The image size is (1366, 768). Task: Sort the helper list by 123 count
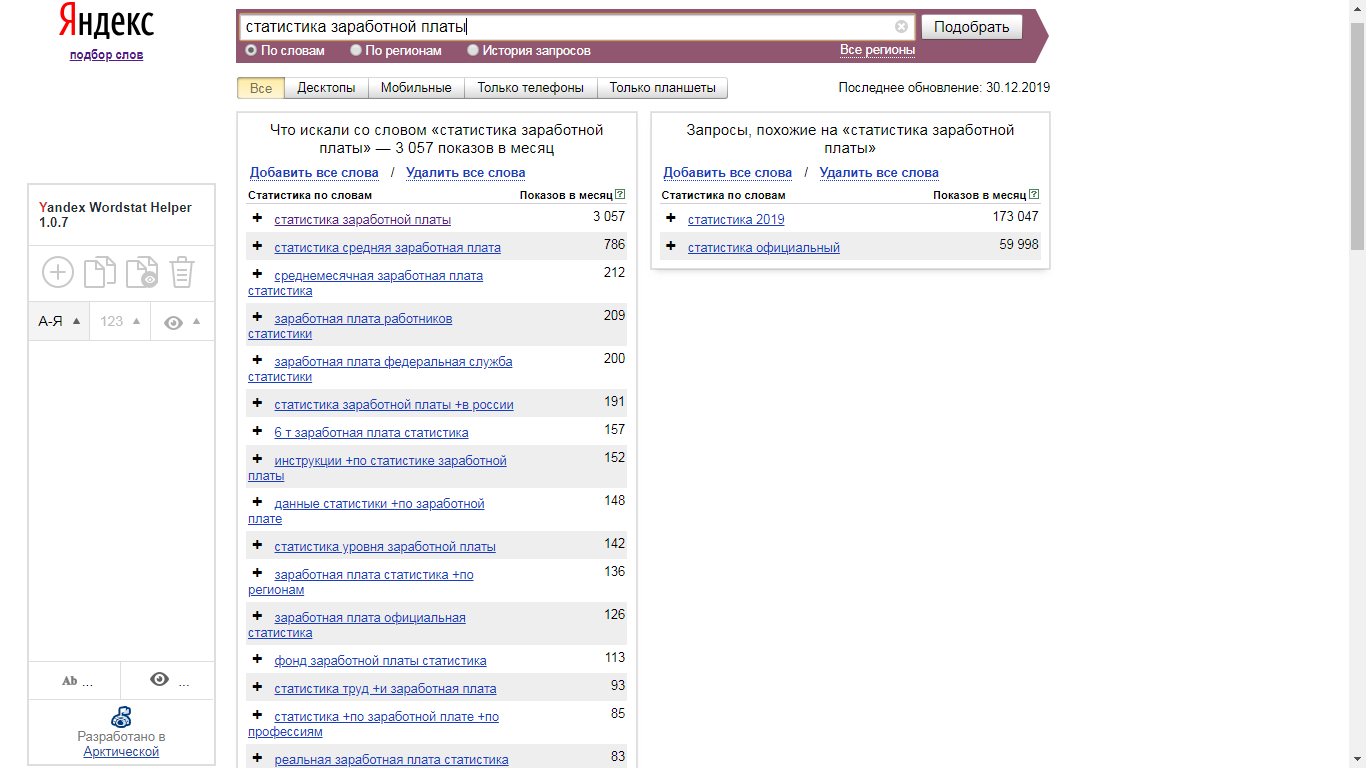pyautogui.click(x=120, y=321)
